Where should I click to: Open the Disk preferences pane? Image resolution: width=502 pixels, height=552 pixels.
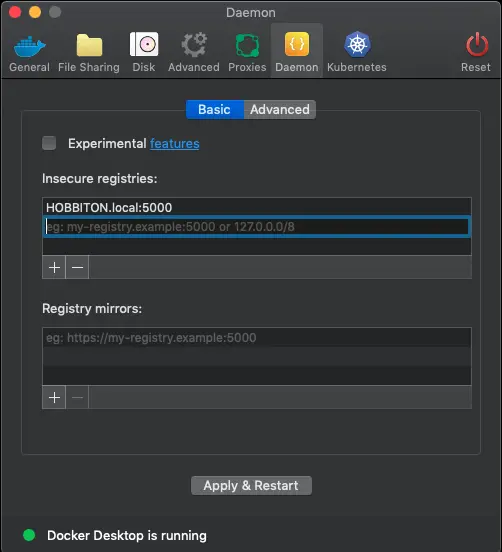(x=144, y=53)
